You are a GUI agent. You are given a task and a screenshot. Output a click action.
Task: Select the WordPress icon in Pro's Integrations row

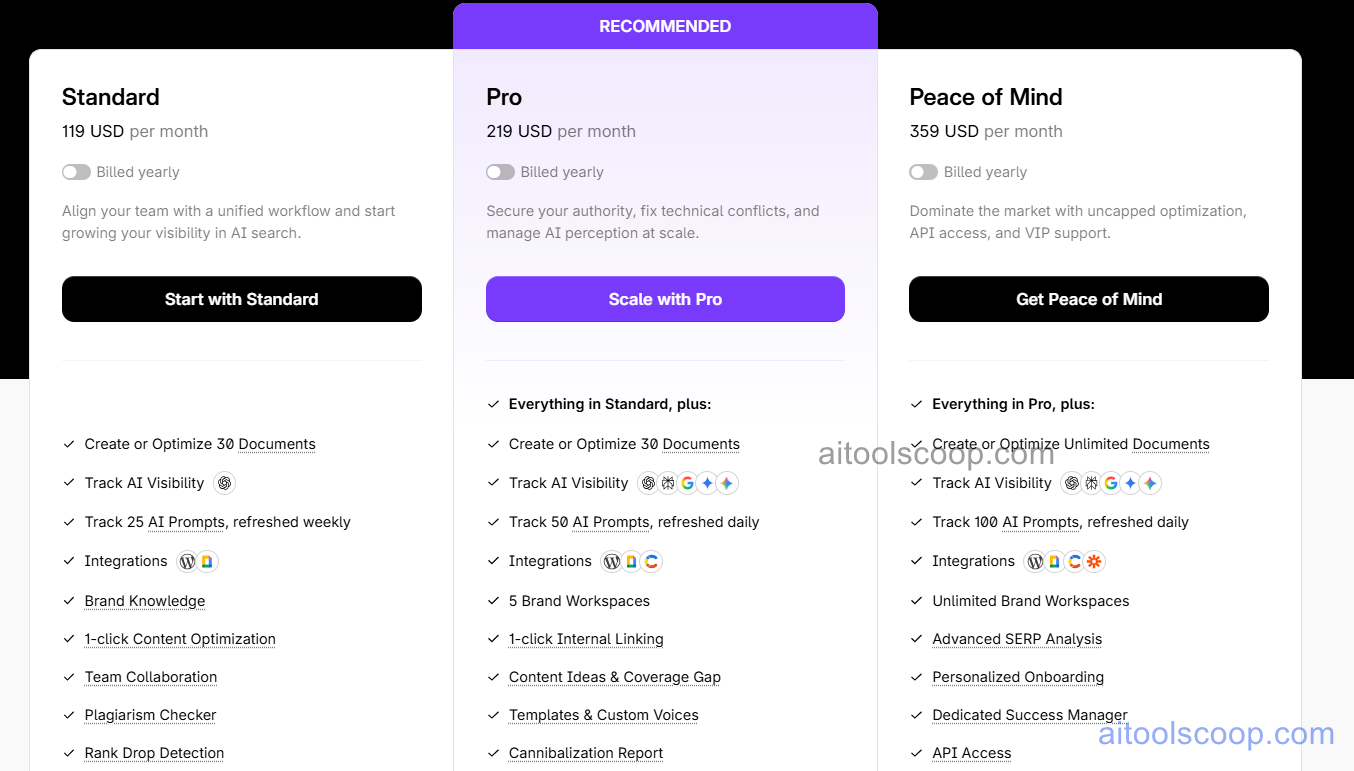(612, 561)
